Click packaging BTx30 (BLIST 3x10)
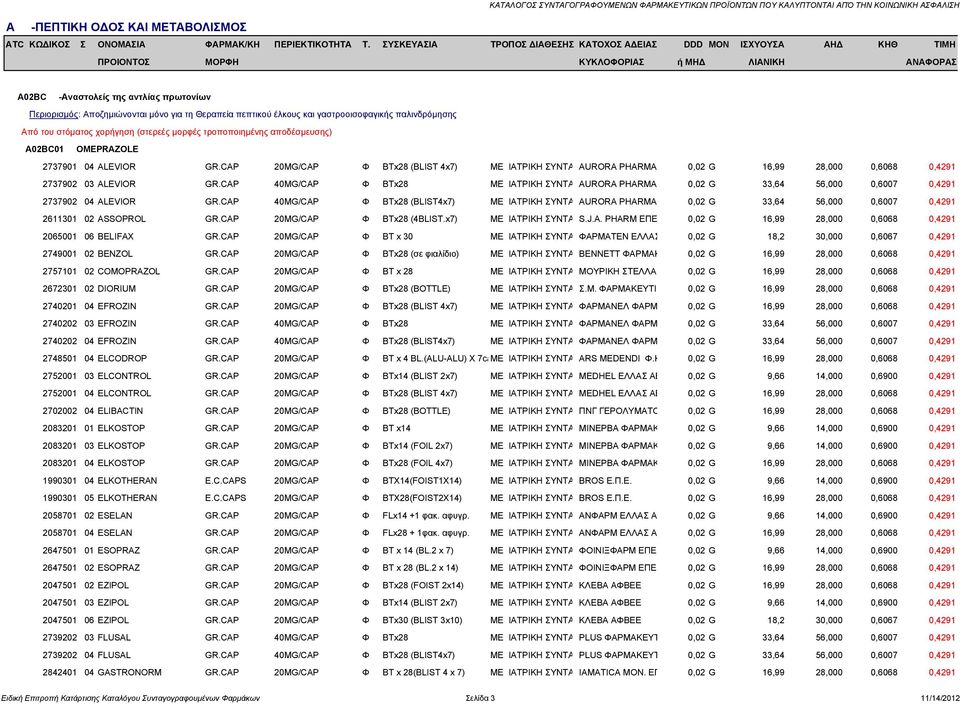Screen dimensions: 960x704 tap(422, 620)
